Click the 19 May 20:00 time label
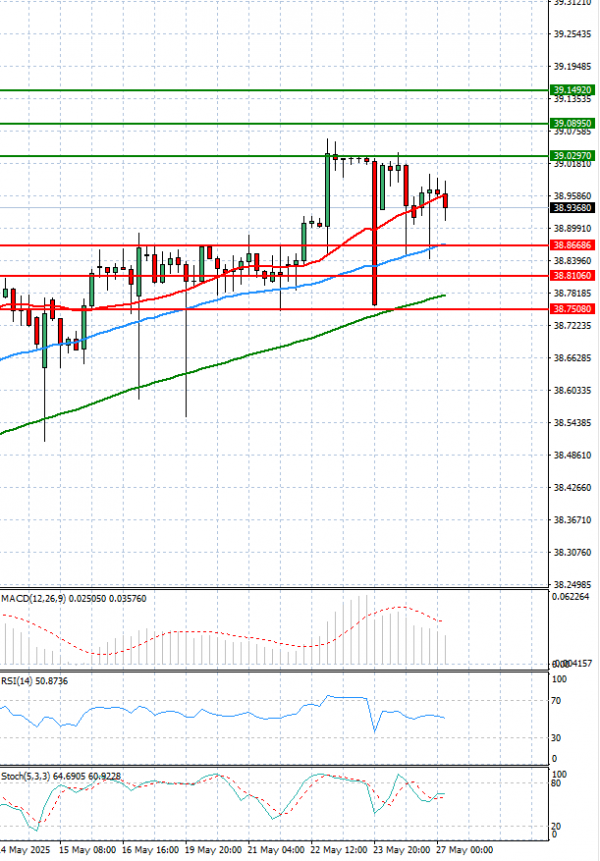Viewport: 600px width, 861px height. point(213,850)
